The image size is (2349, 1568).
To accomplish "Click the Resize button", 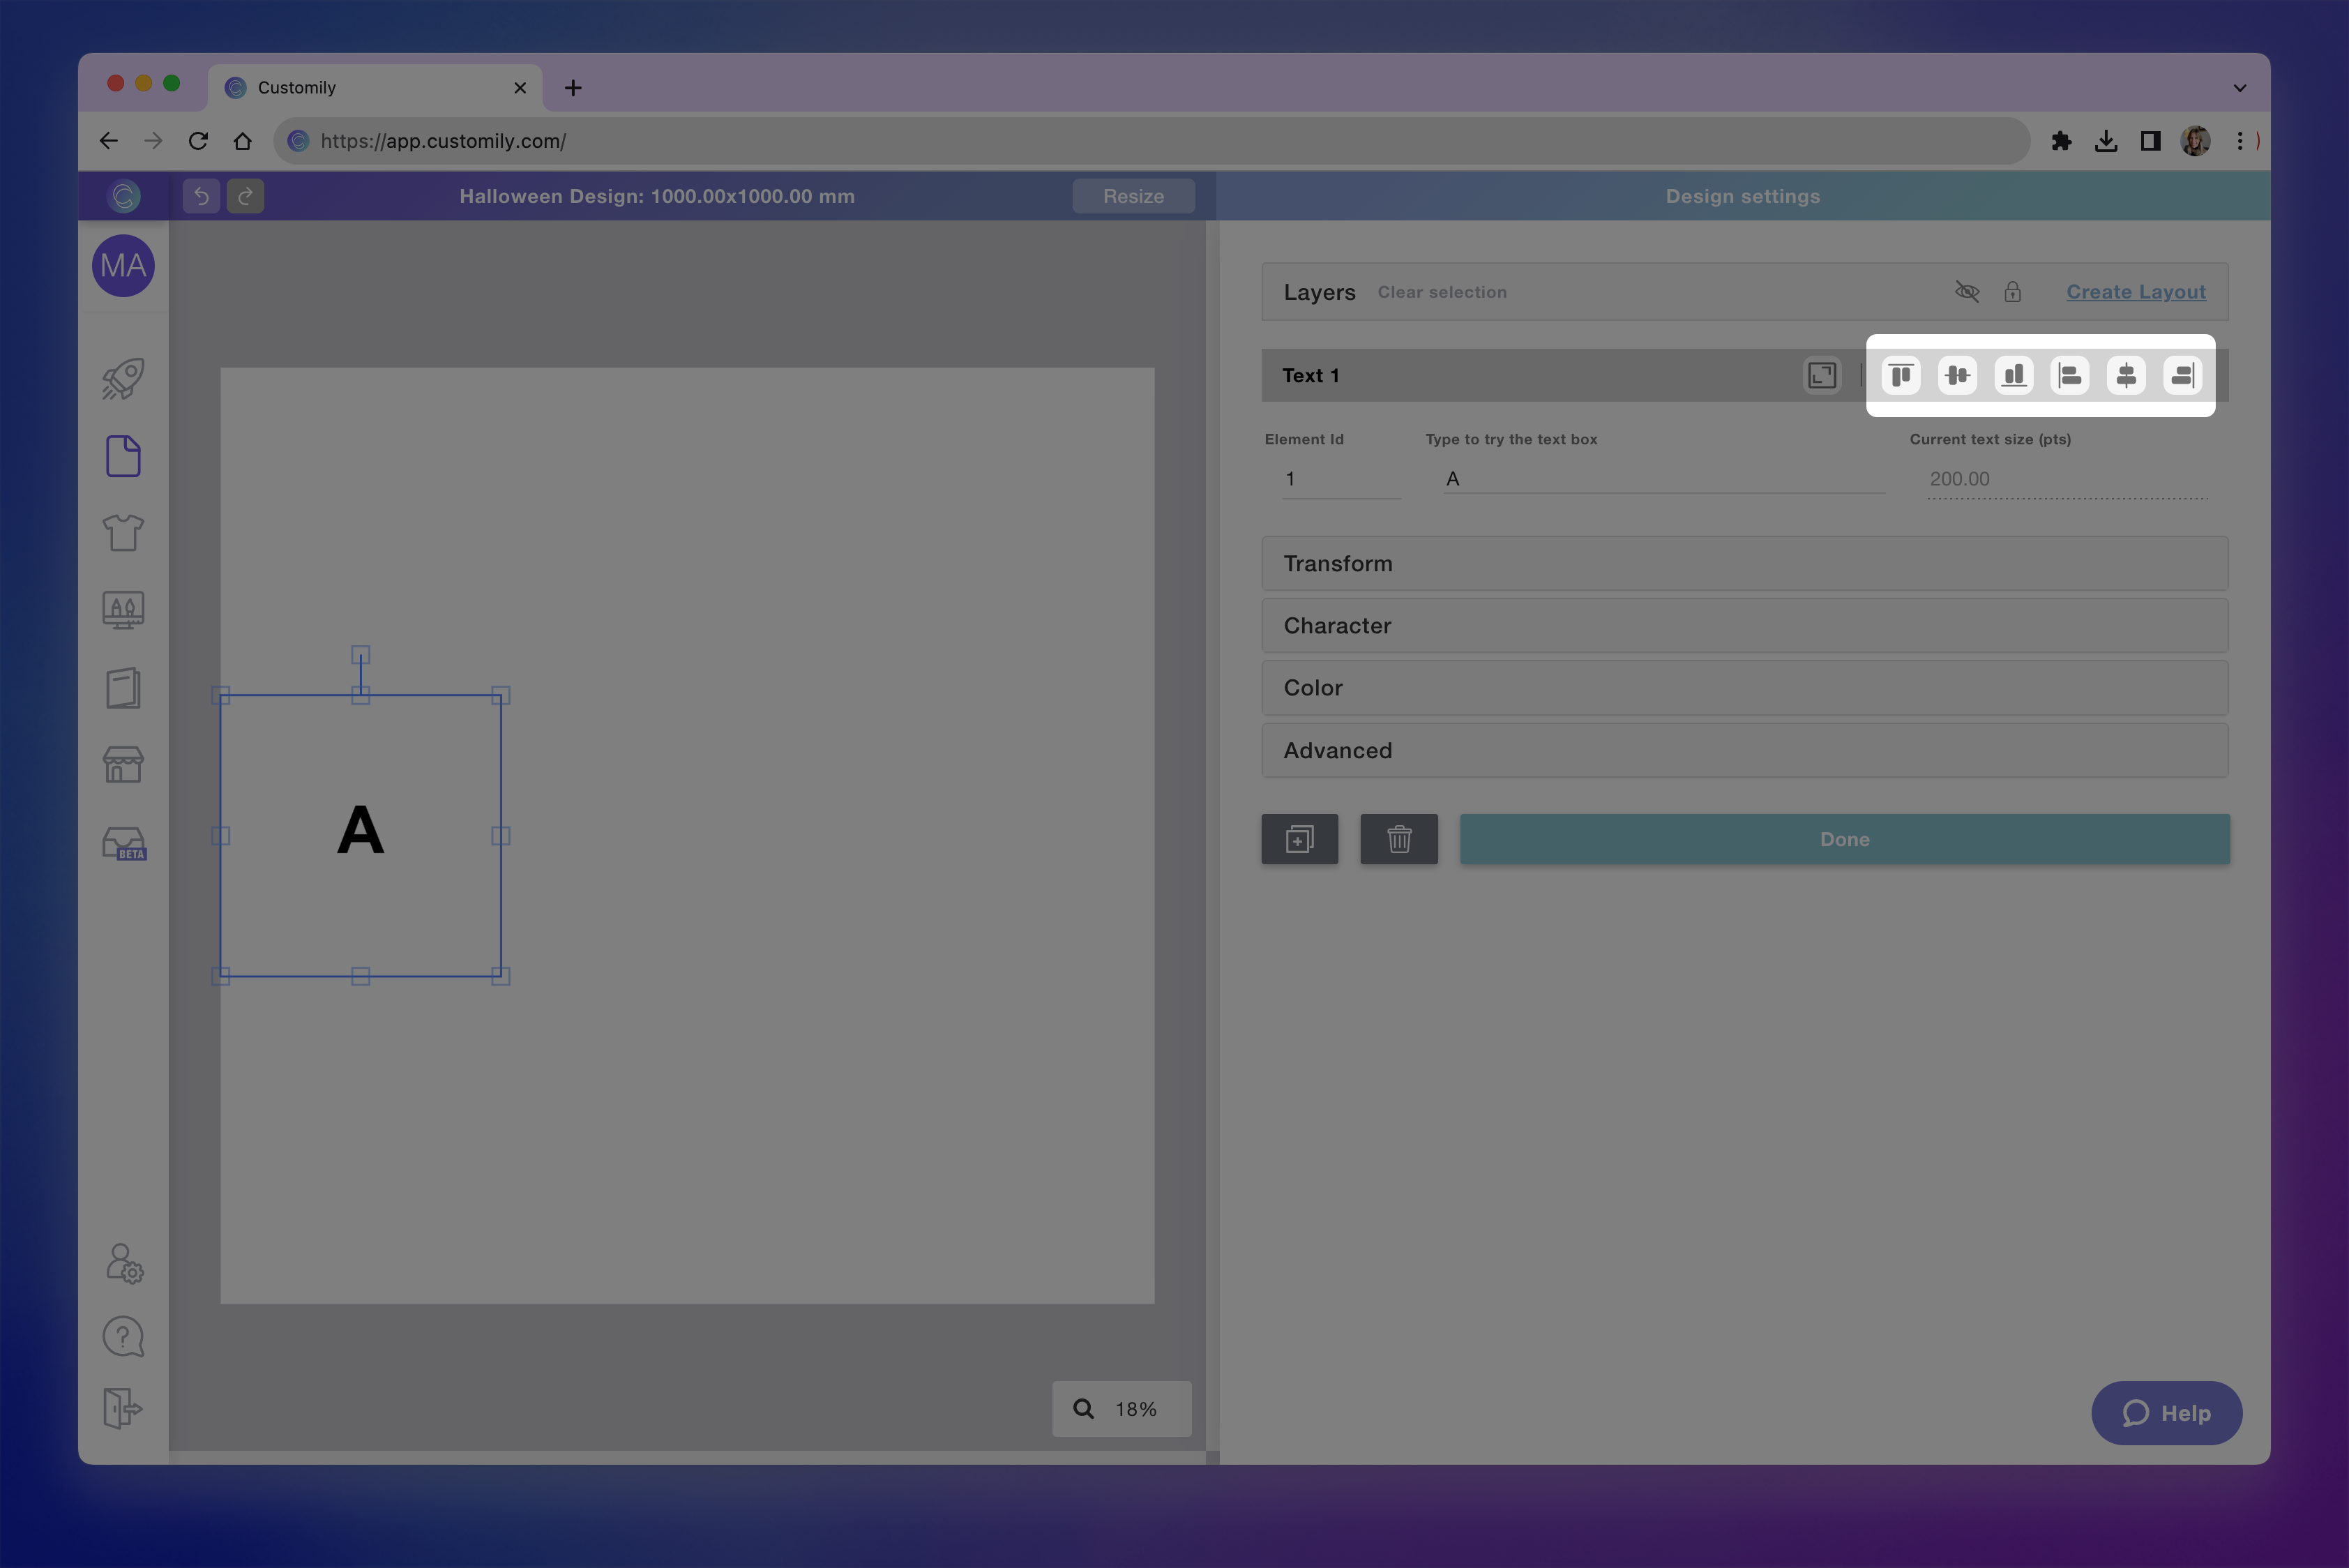I will pos(1133,196).
